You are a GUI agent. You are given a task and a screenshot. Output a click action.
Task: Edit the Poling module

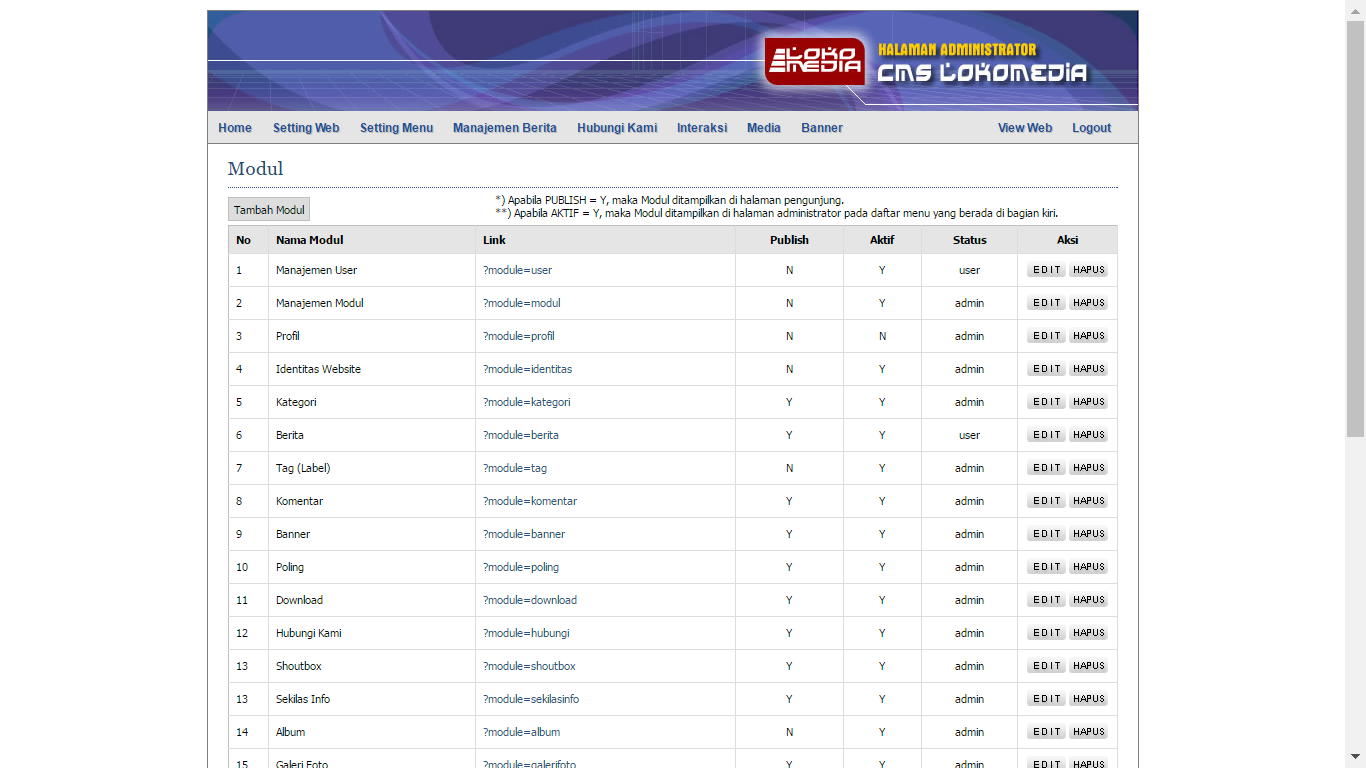pyautogui.click(x=1046, y=567)
